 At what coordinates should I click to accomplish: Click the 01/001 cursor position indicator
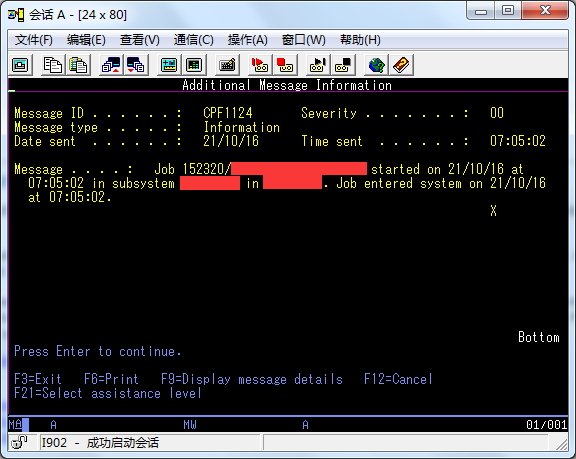[547, 425]
